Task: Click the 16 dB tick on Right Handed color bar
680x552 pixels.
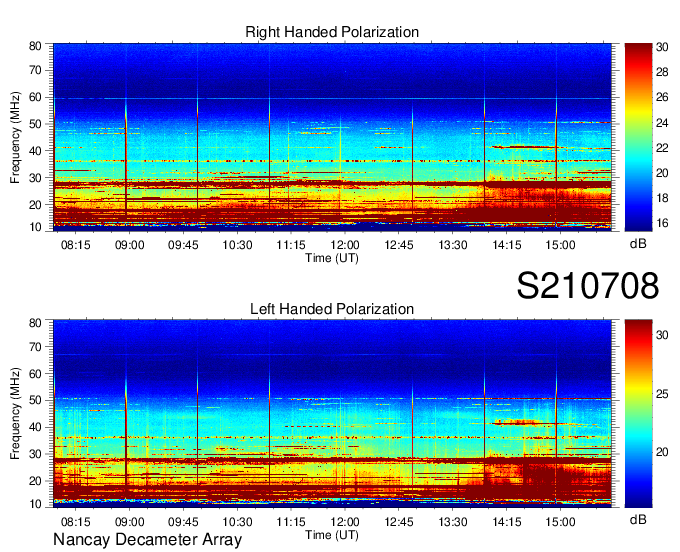Action: point(662,223)
